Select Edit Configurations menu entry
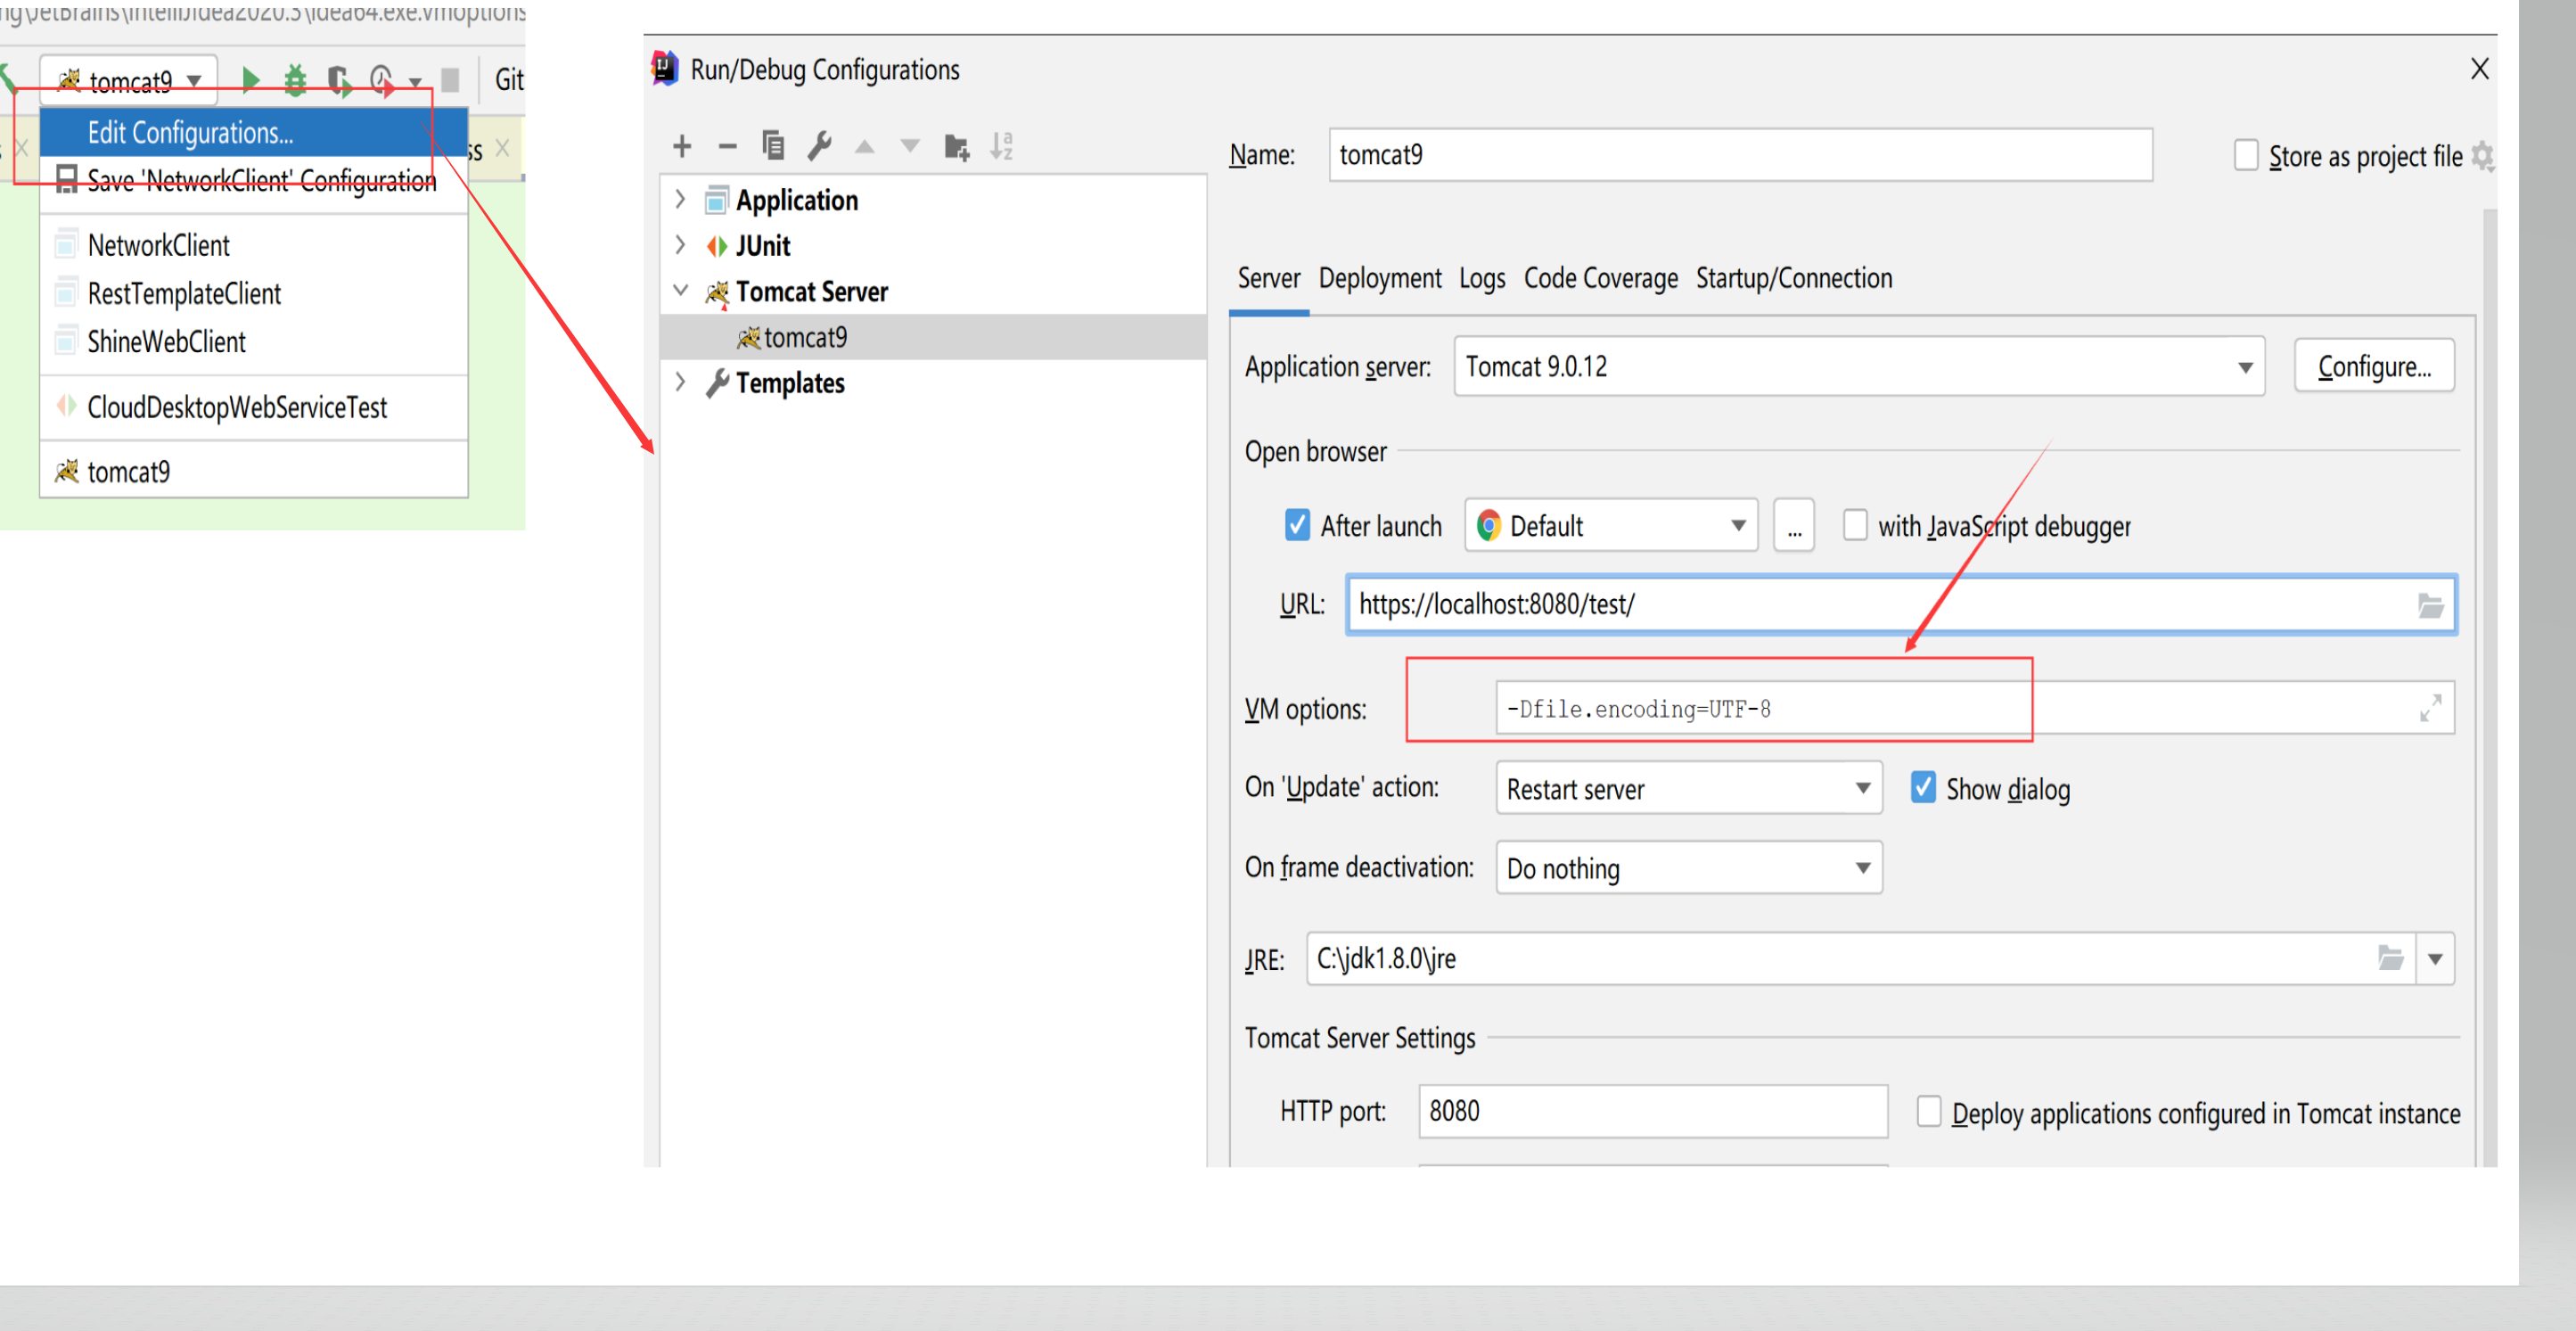The height and width of the screenshot is (1331, 2576). [190, 133]
